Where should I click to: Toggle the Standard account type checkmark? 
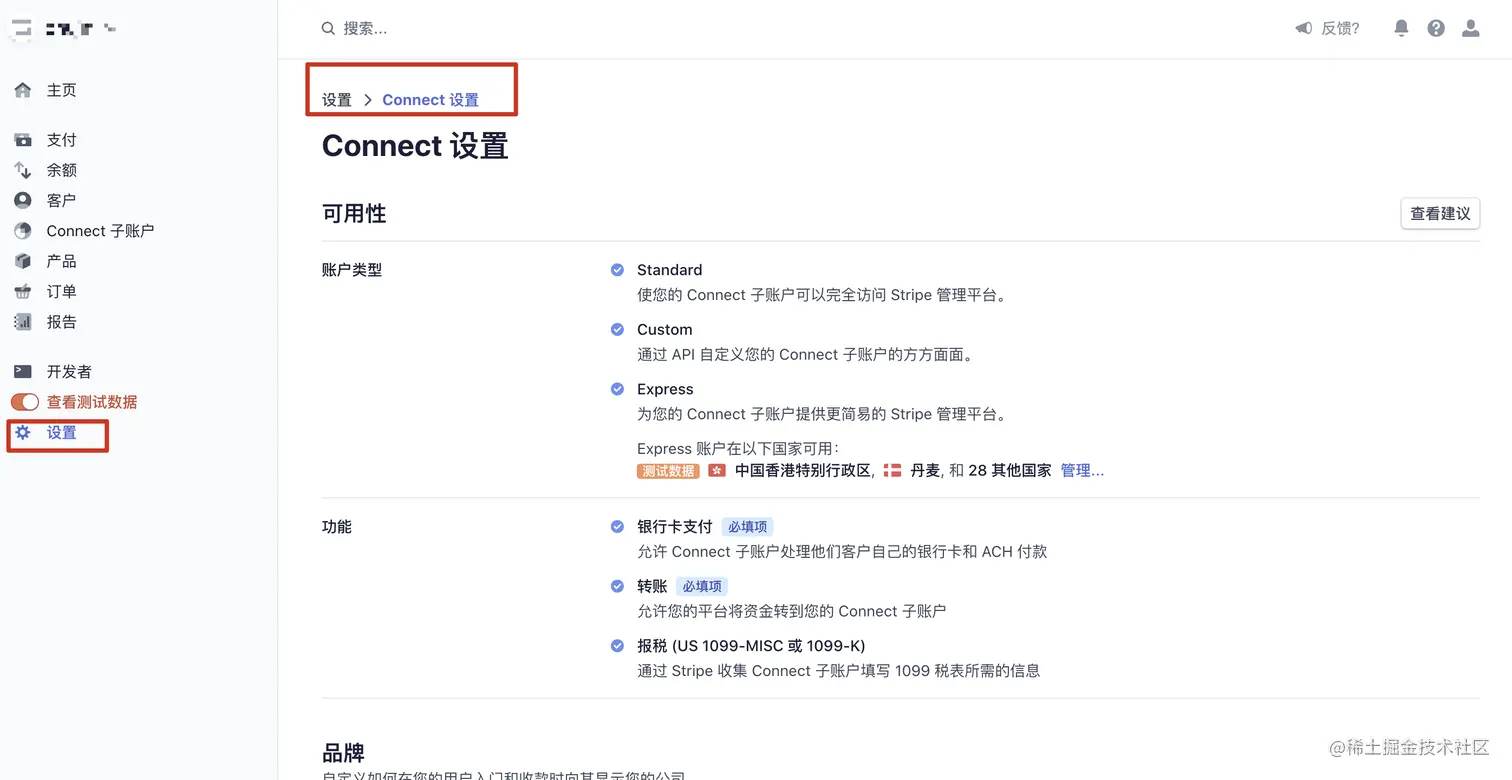click(617, 270)
